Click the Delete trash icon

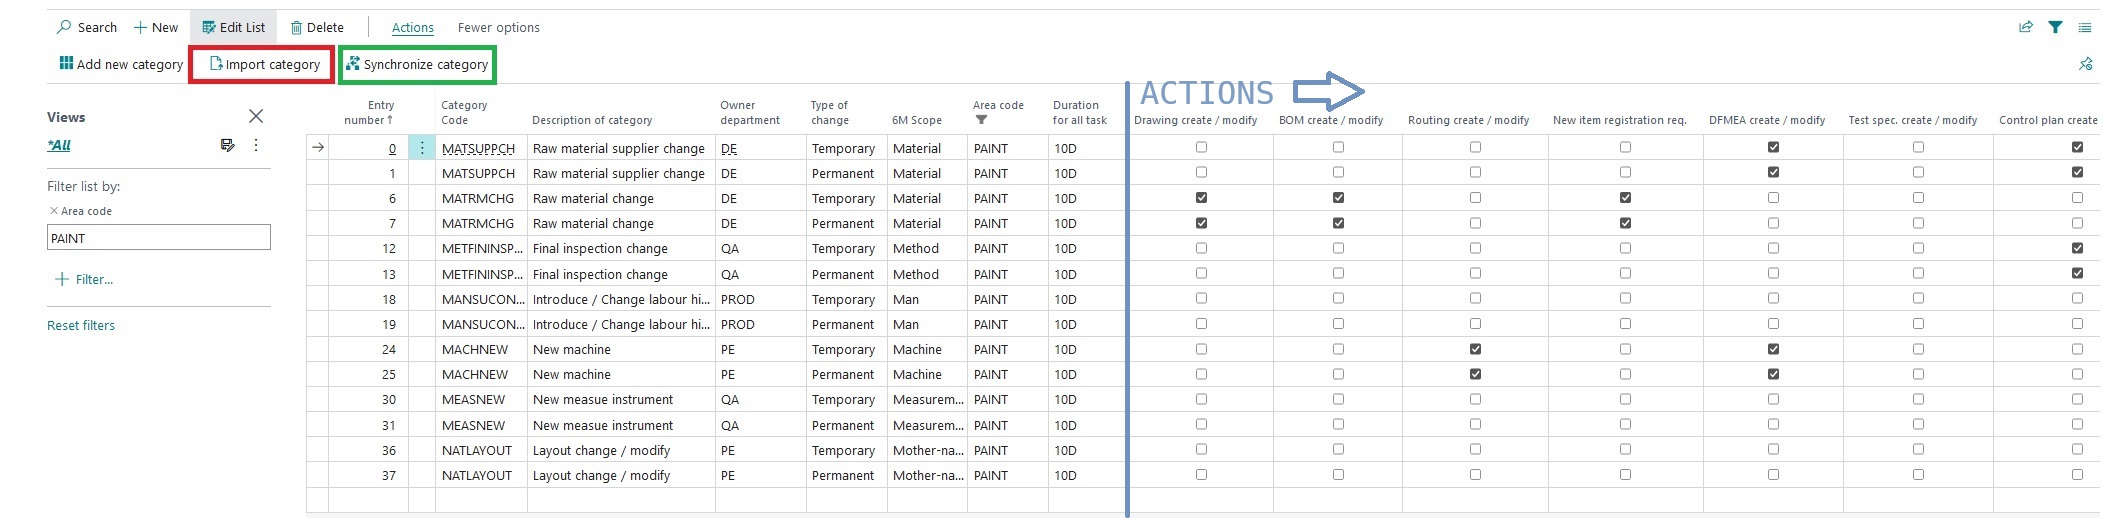coord(296,28)
